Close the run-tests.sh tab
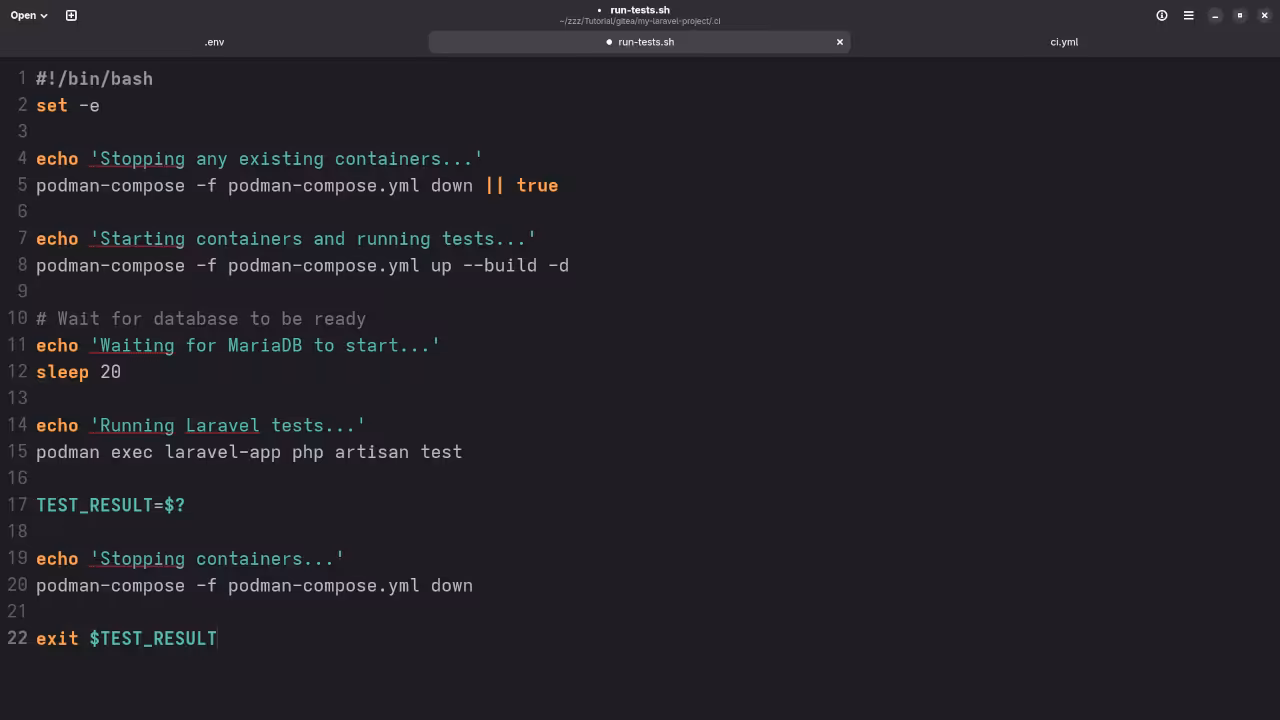 click(840, 42)
